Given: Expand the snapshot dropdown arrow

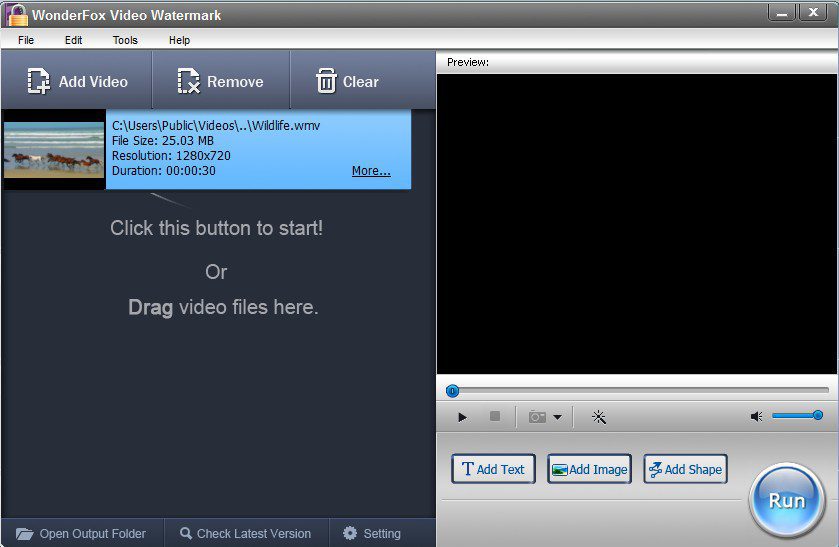Looking at the screenshot, I should [x=558, y=417].
